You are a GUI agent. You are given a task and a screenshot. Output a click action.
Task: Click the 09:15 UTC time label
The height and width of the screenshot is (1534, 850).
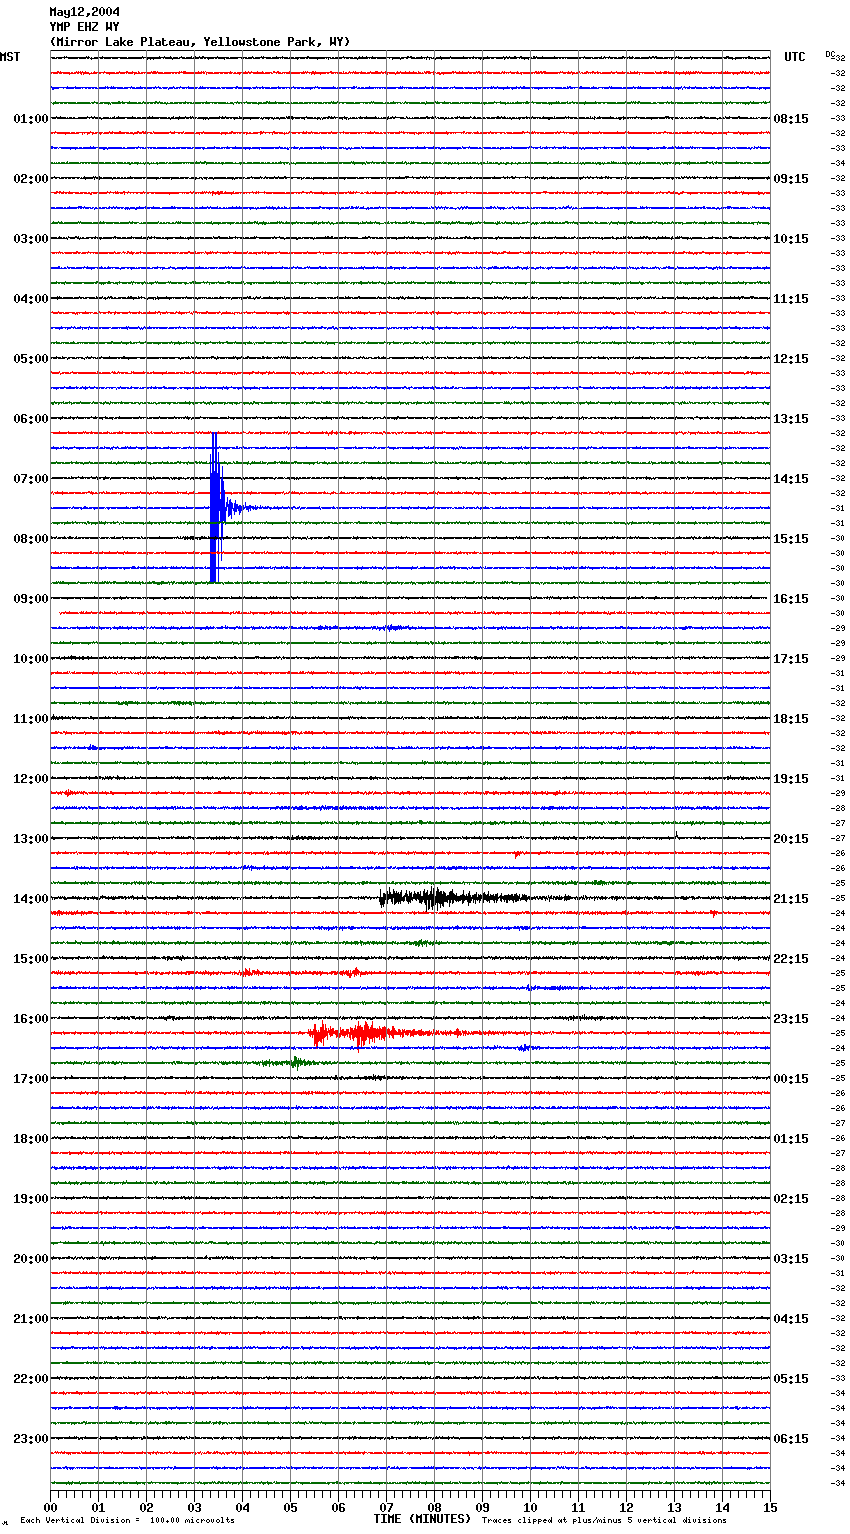(x=791, y=179)
